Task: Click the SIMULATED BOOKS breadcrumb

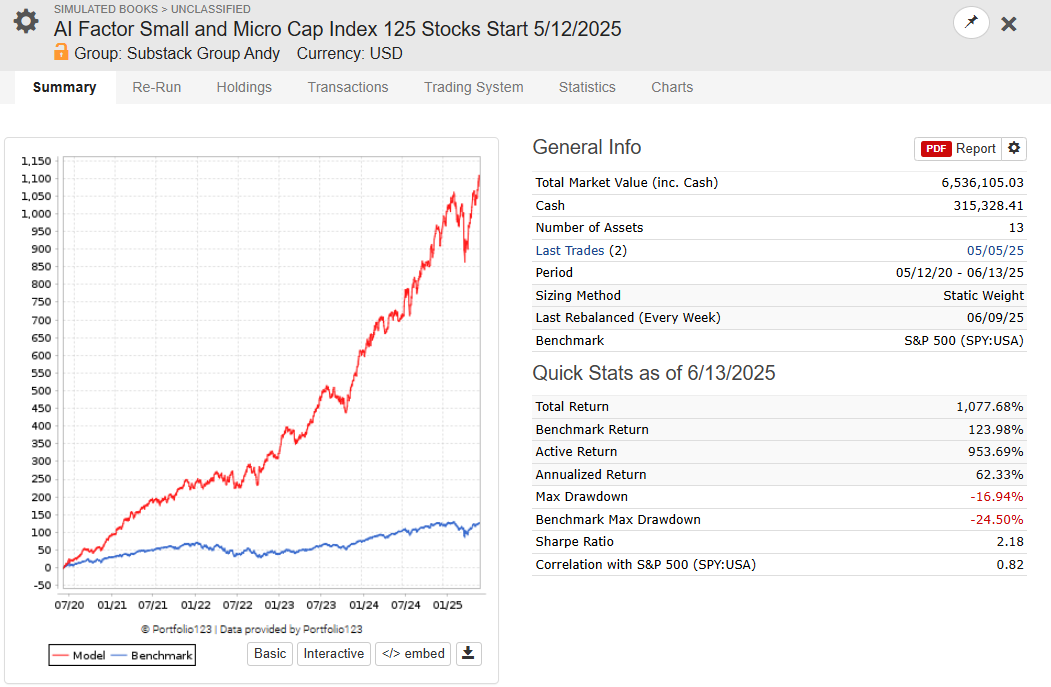Action: [106, 9]
